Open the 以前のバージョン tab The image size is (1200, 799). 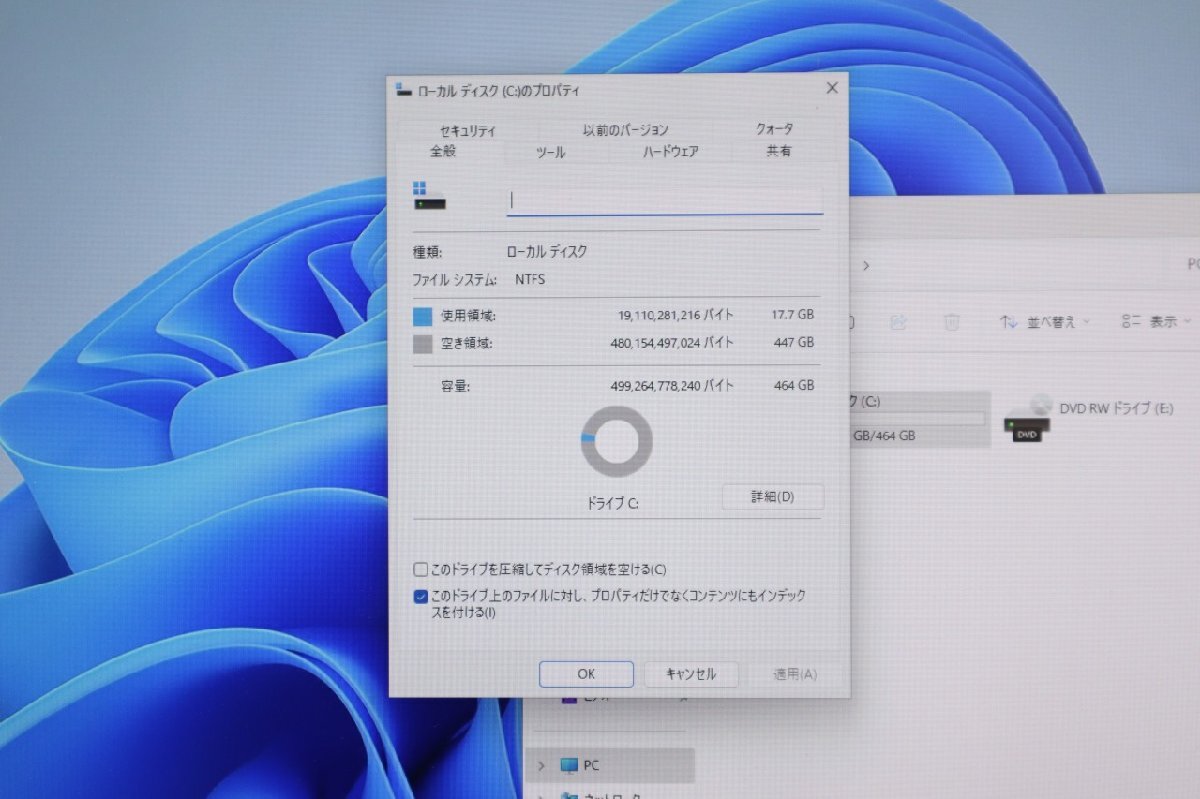[x=626, y=129]
